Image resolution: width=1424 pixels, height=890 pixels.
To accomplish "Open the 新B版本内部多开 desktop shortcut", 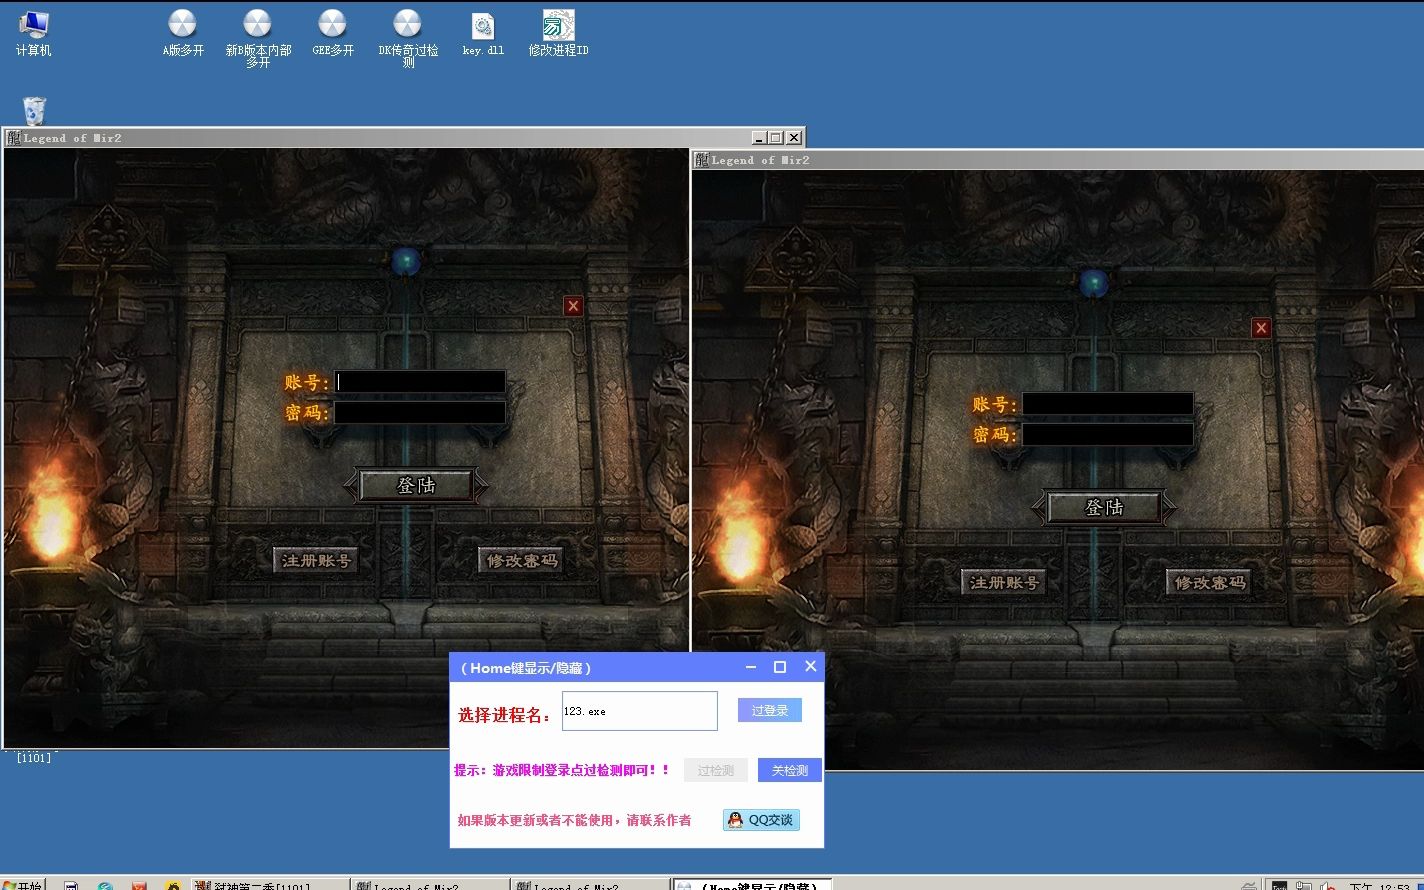I will [x=258, y=38].
